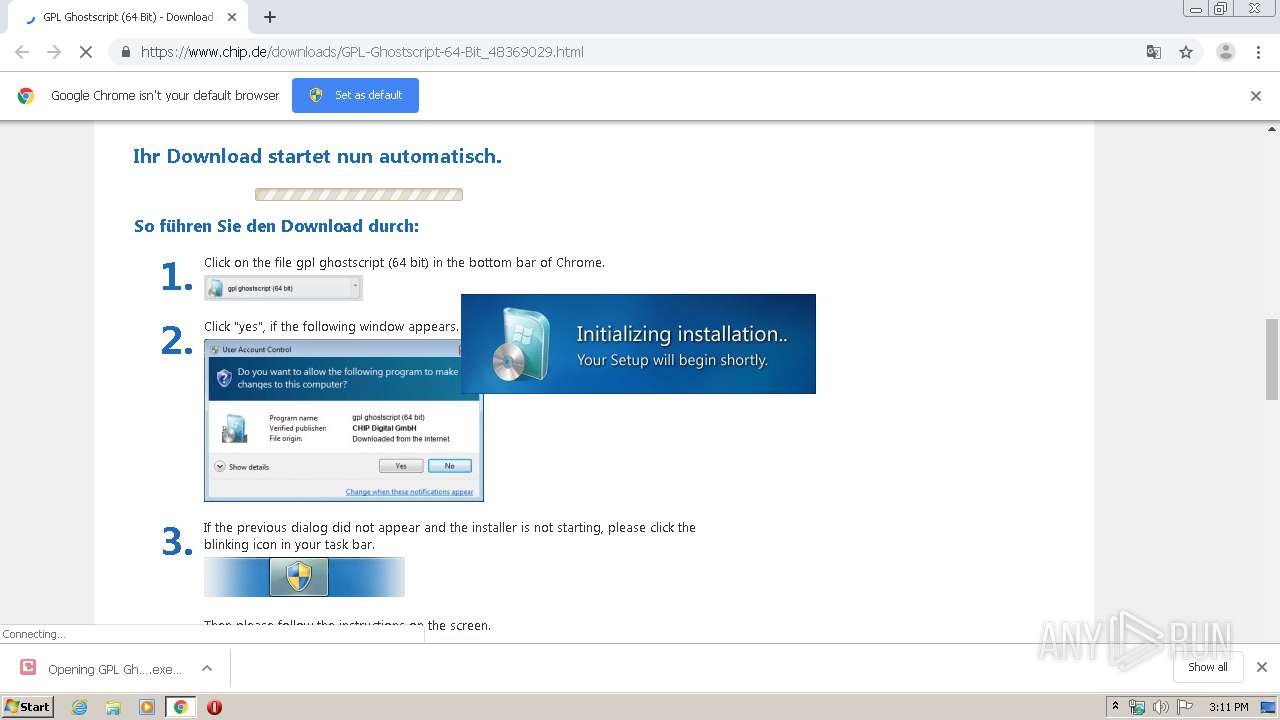Open Internet Explorer from taskbar

80,707
